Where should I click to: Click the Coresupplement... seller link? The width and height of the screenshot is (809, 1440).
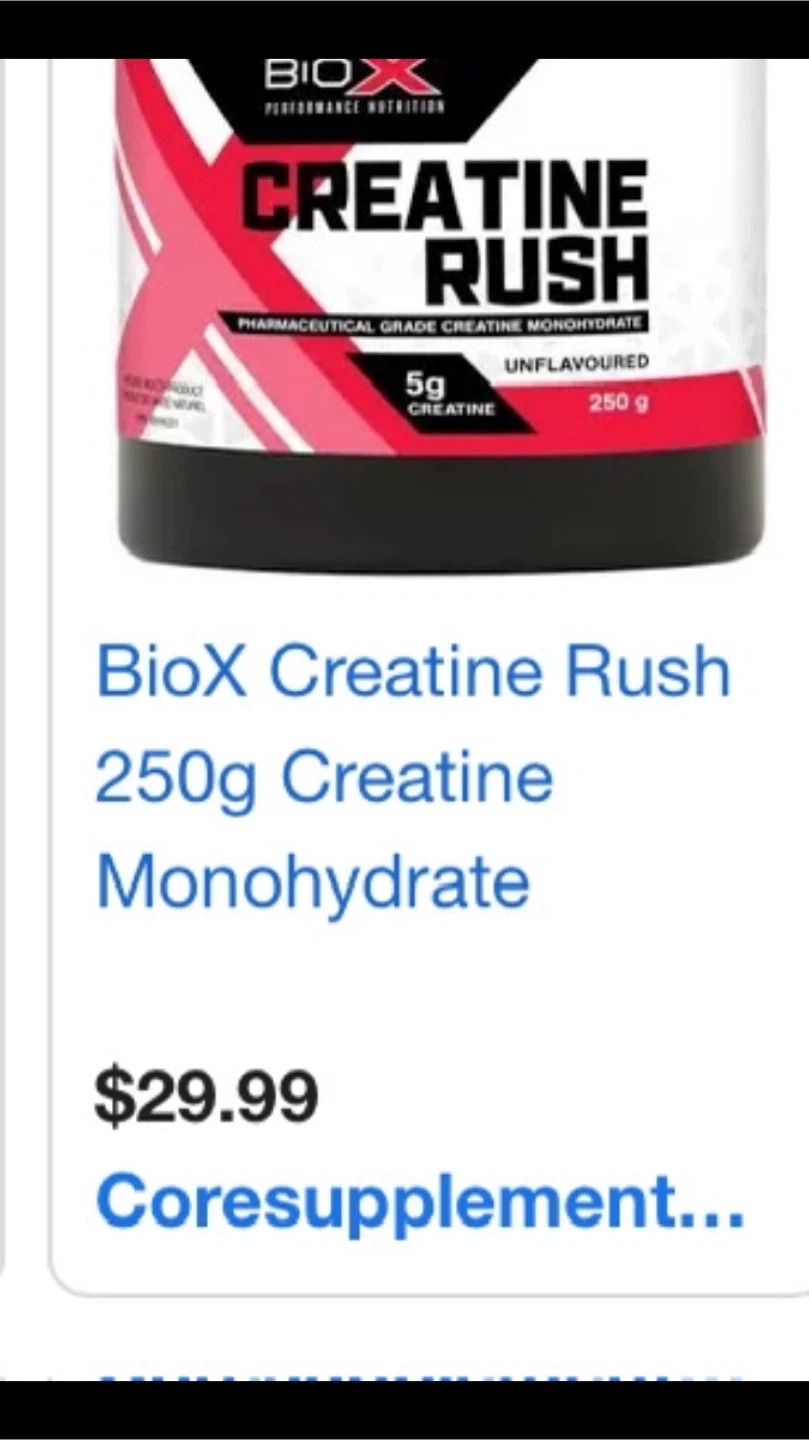(420, 1200)
